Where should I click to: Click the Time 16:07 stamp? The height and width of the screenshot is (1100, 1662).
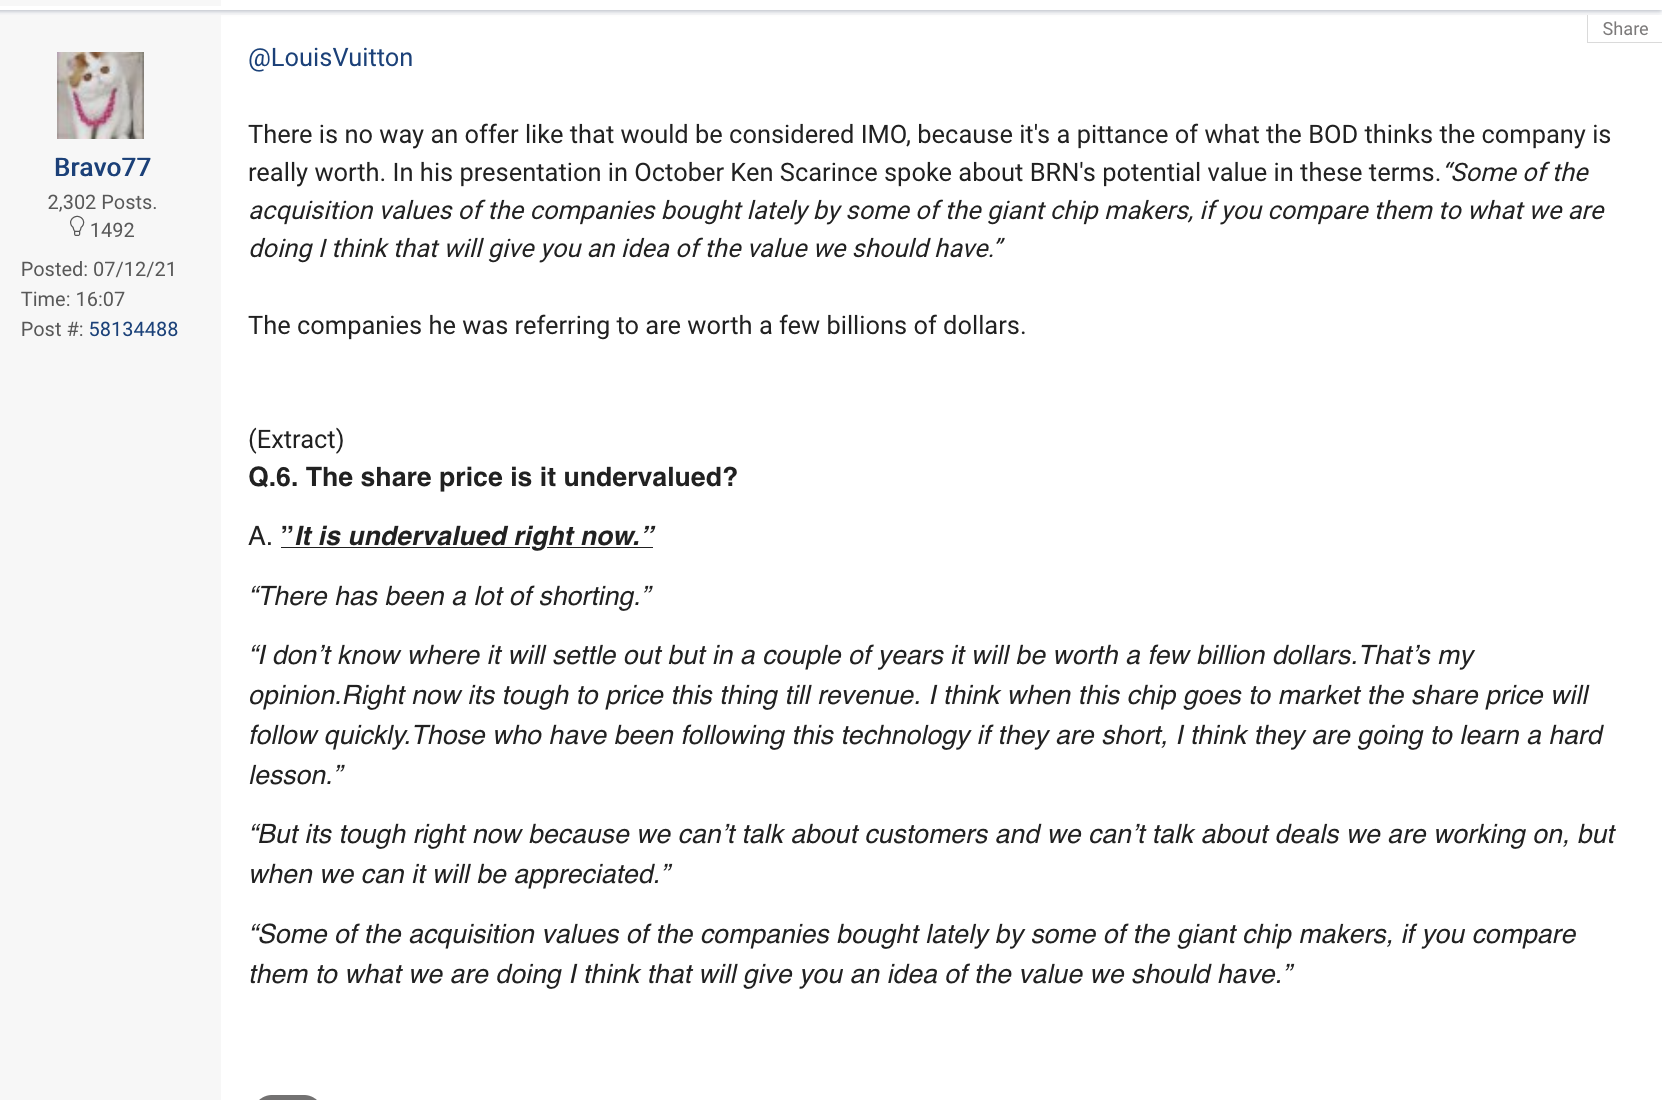[73, 299]
